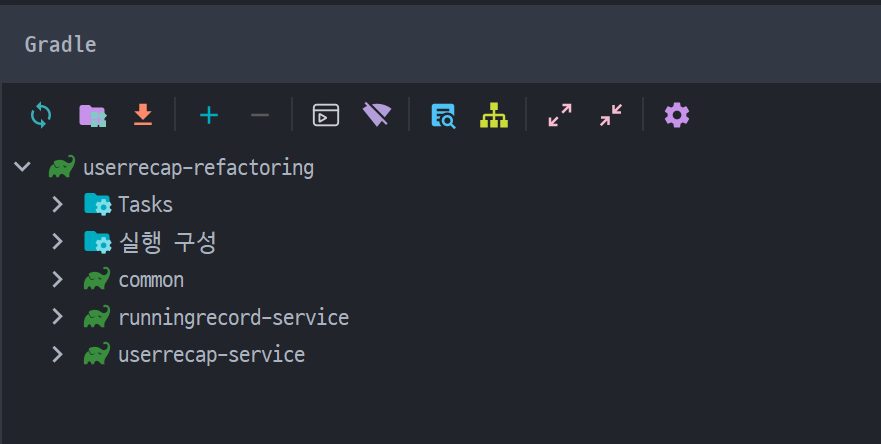The image size is (881, 444).
Task: Collapse the userrecap-refactoring root node
Action: click(x=23, y=167)
